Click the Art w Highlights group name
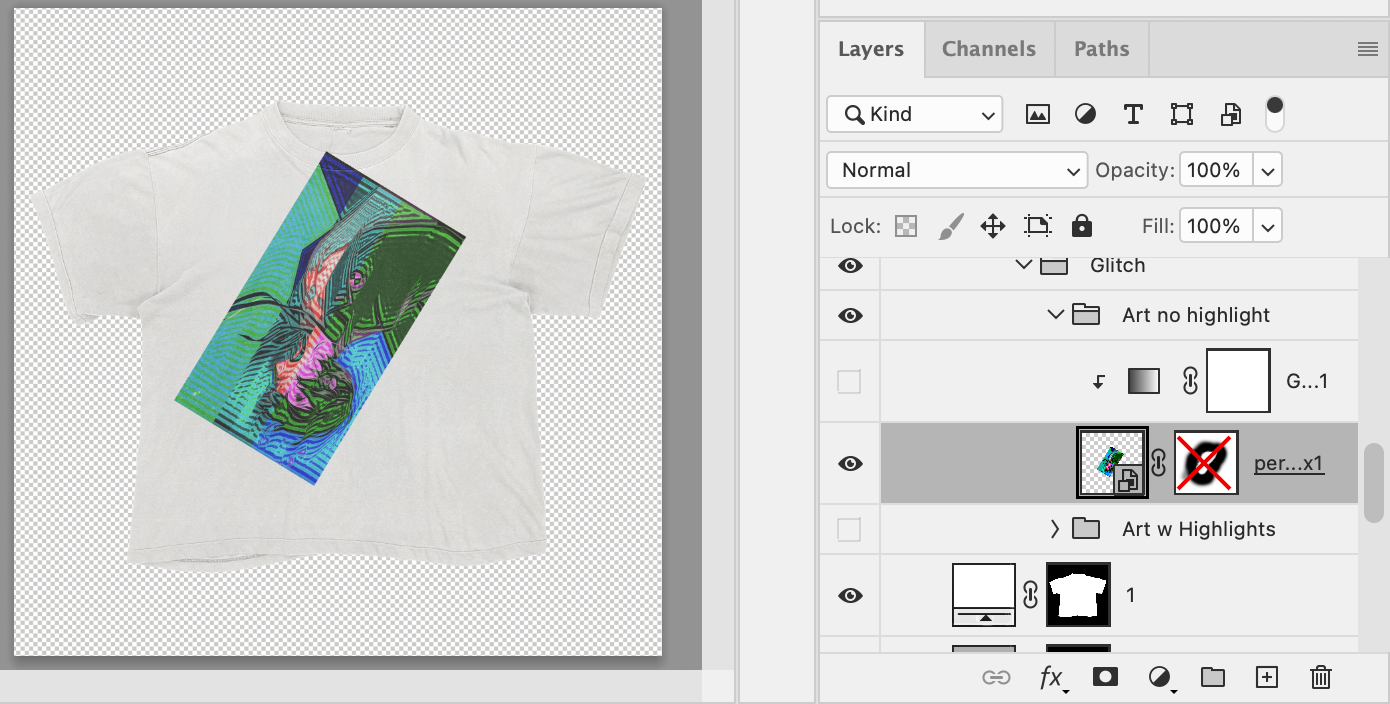The height and width of the screenshot is (704, 1390). tap(1199, 529)
